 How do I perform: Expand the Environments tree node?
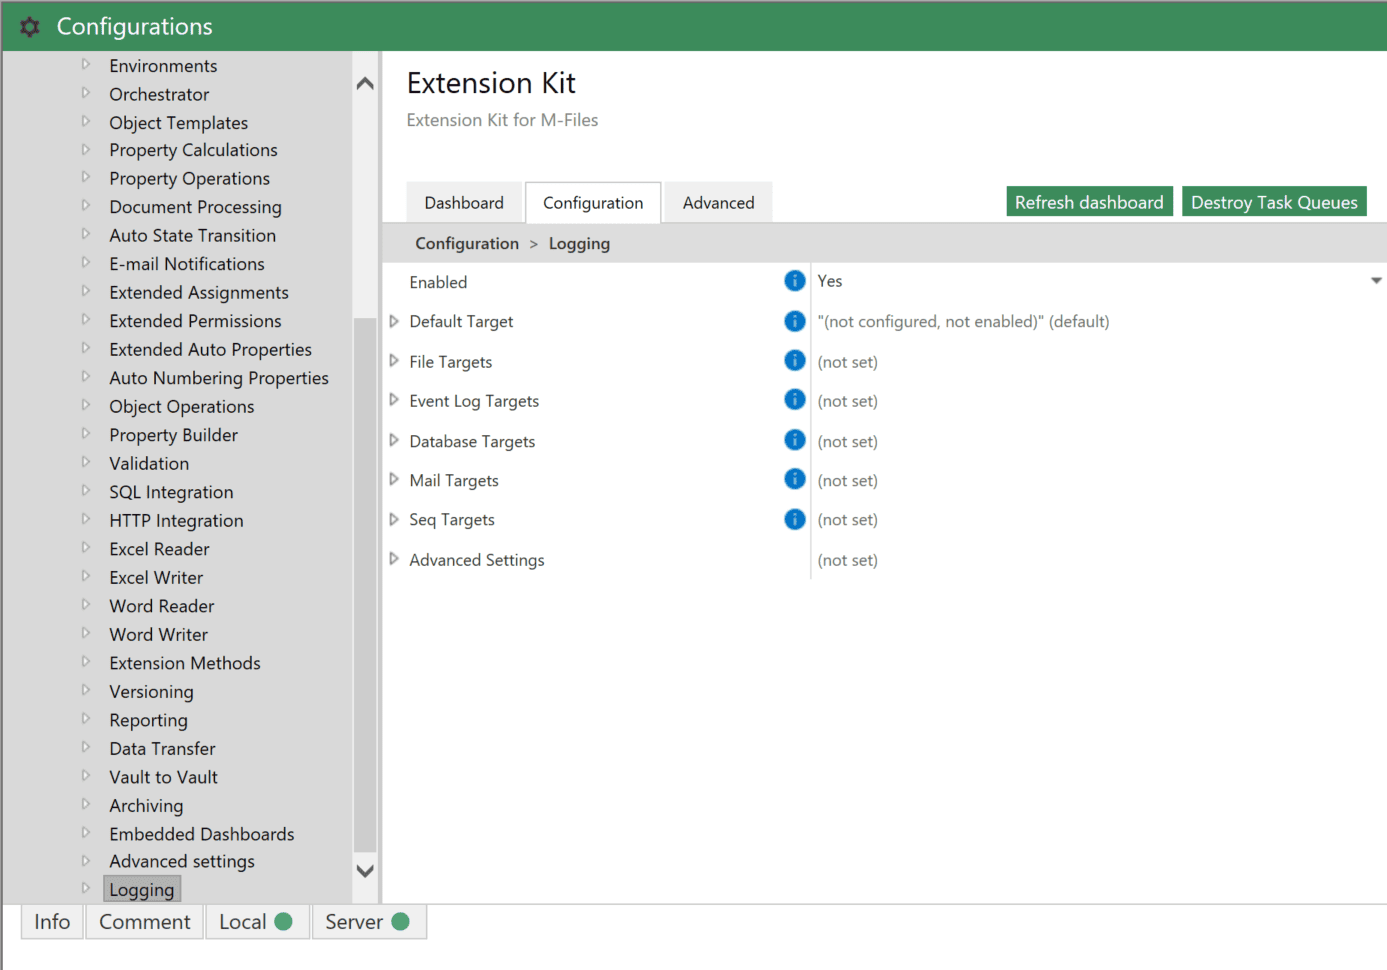tap(86, 64)
